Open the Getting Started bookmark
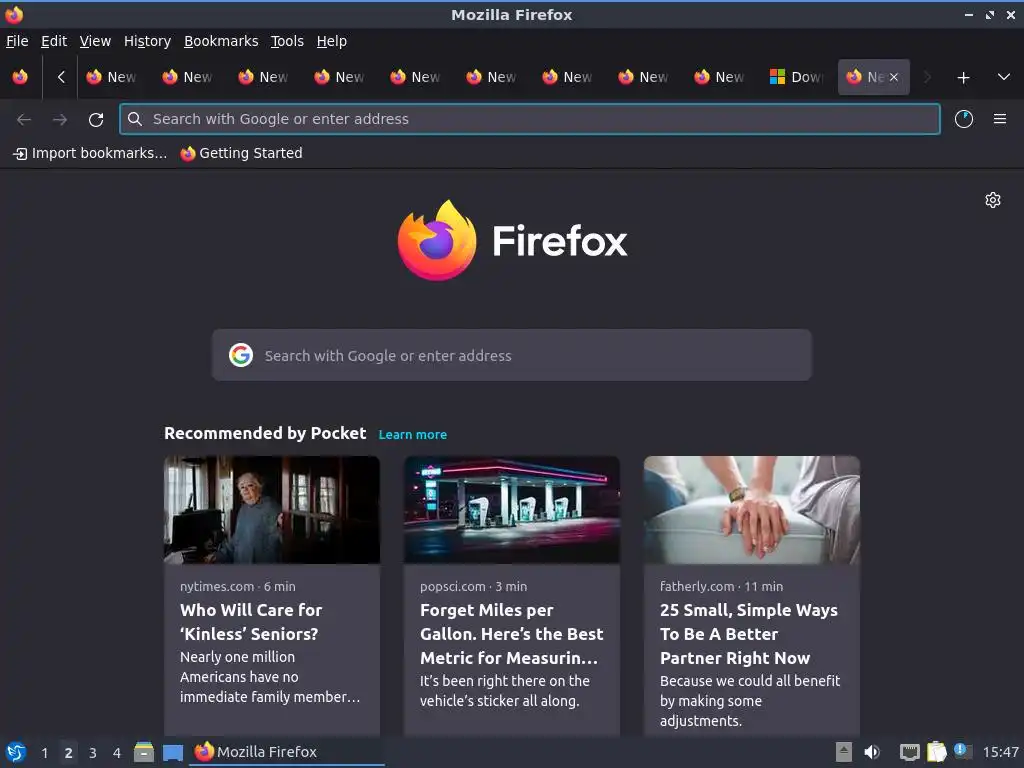 [242, 153]
